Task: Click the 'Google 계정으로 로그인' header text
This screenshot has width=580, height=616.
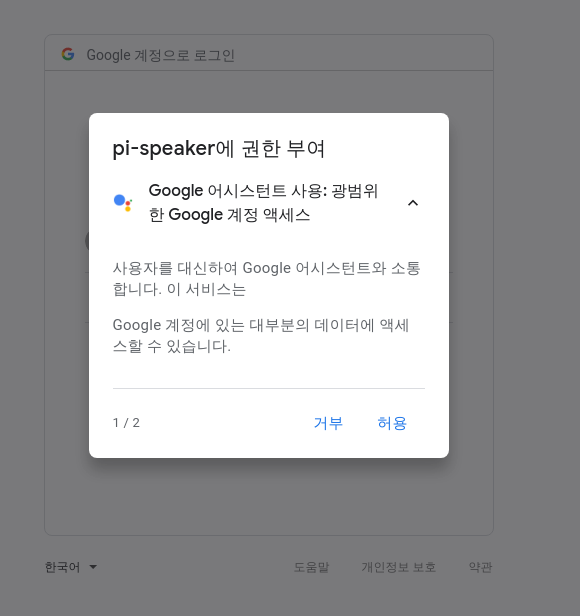Action: coord(160,55)
